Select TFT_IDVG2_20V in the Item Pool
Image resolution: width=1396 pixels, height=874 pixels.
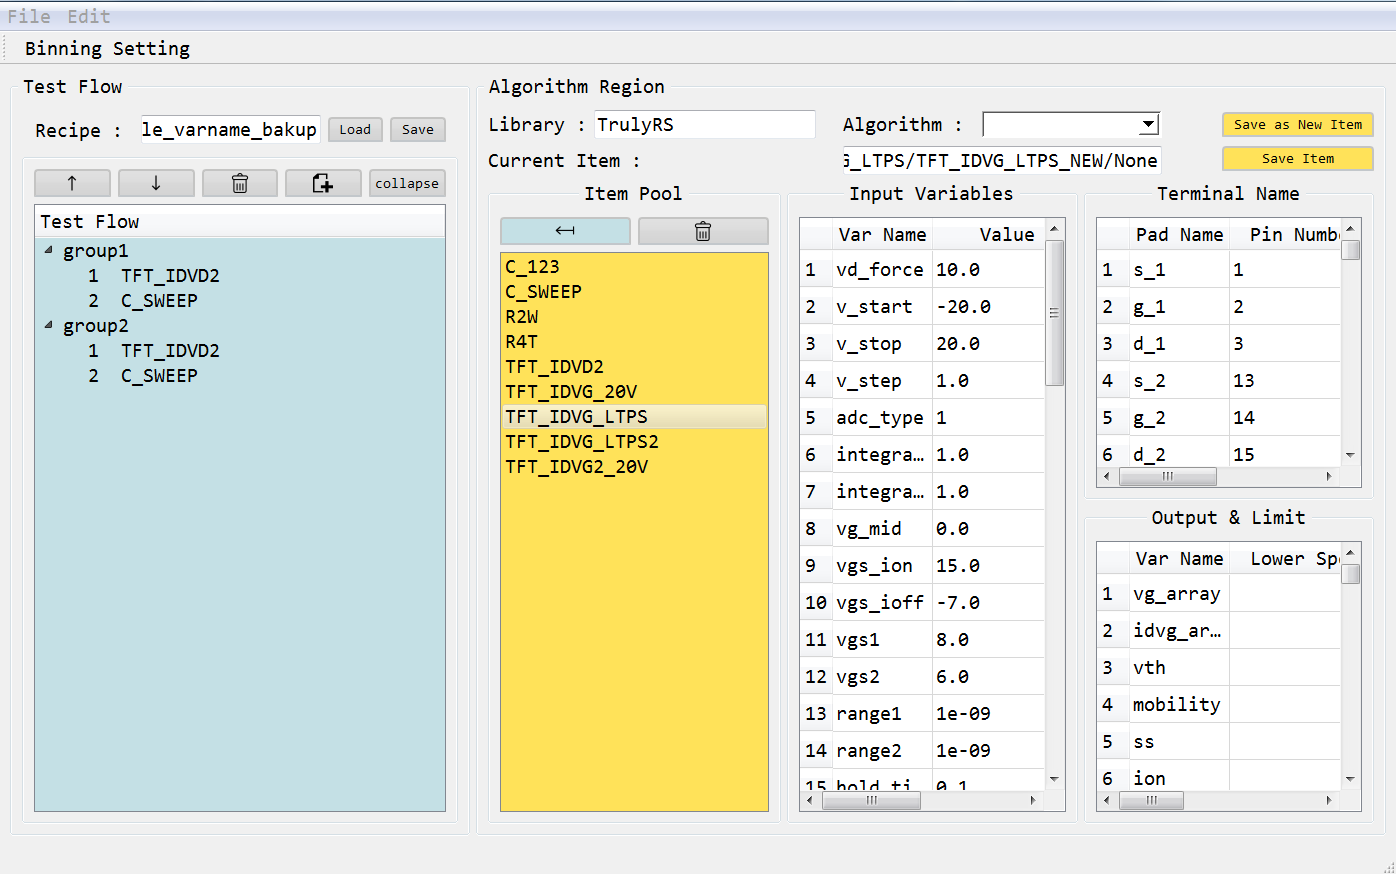pyautogui.click(x=634, y=467)
